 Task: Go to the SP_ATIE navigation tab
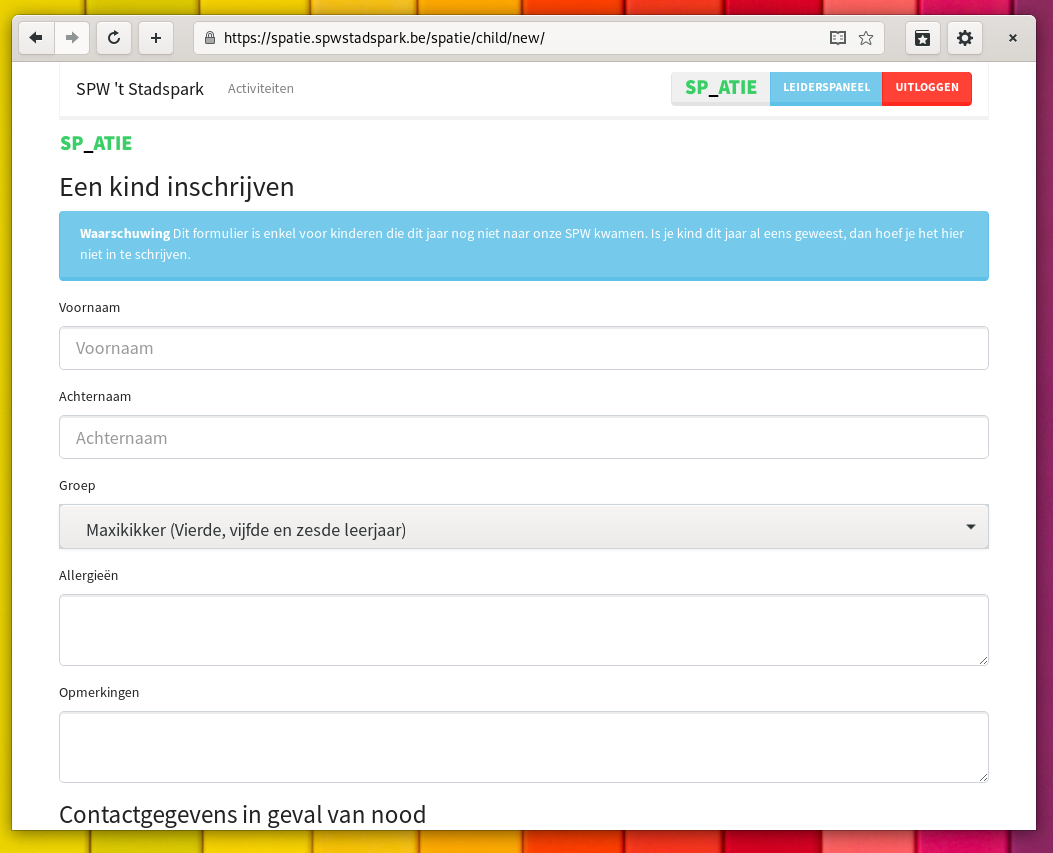point(720,88)
